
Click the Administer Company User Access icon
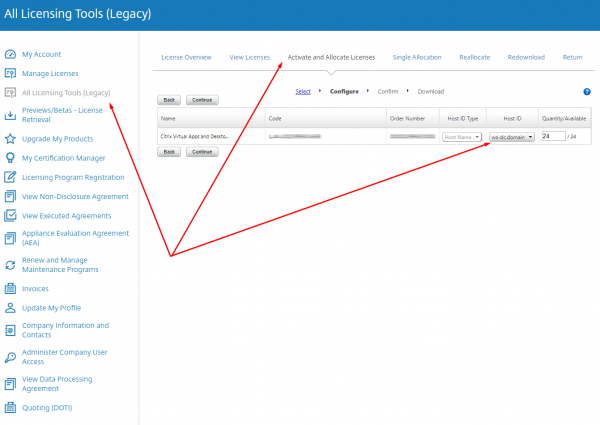point(10,357)
